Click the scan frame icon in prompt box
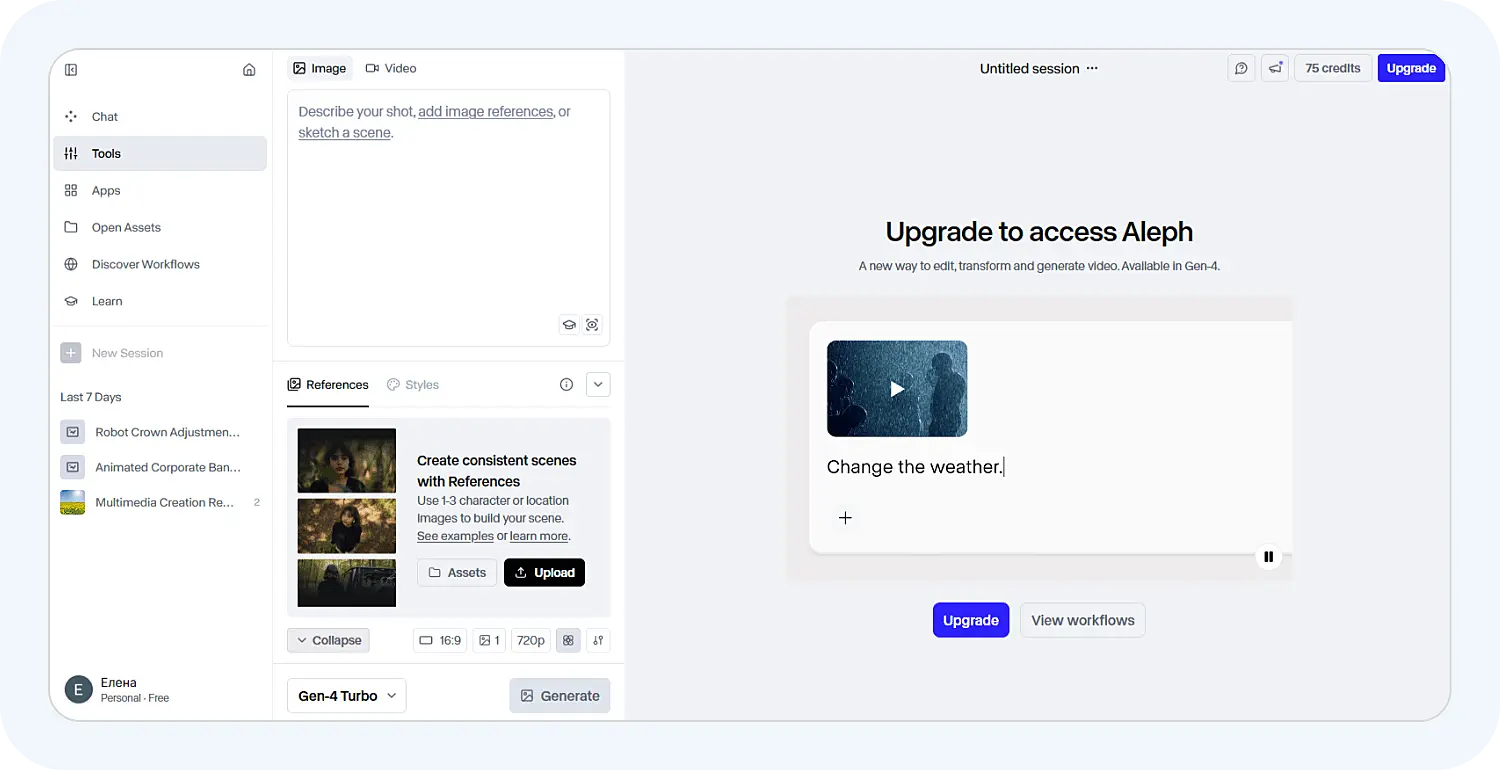The height and width of the screenshot is (770, 1500). click(592, 325)
